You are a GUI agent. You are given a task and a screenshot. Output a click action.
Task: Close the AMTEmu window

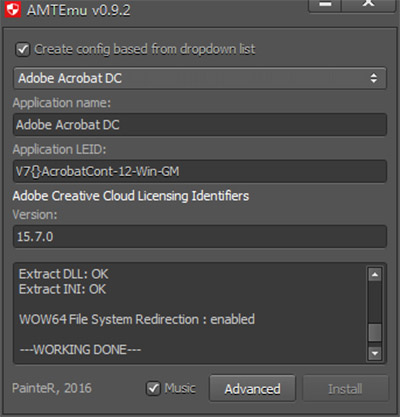[x=369, y=5]
